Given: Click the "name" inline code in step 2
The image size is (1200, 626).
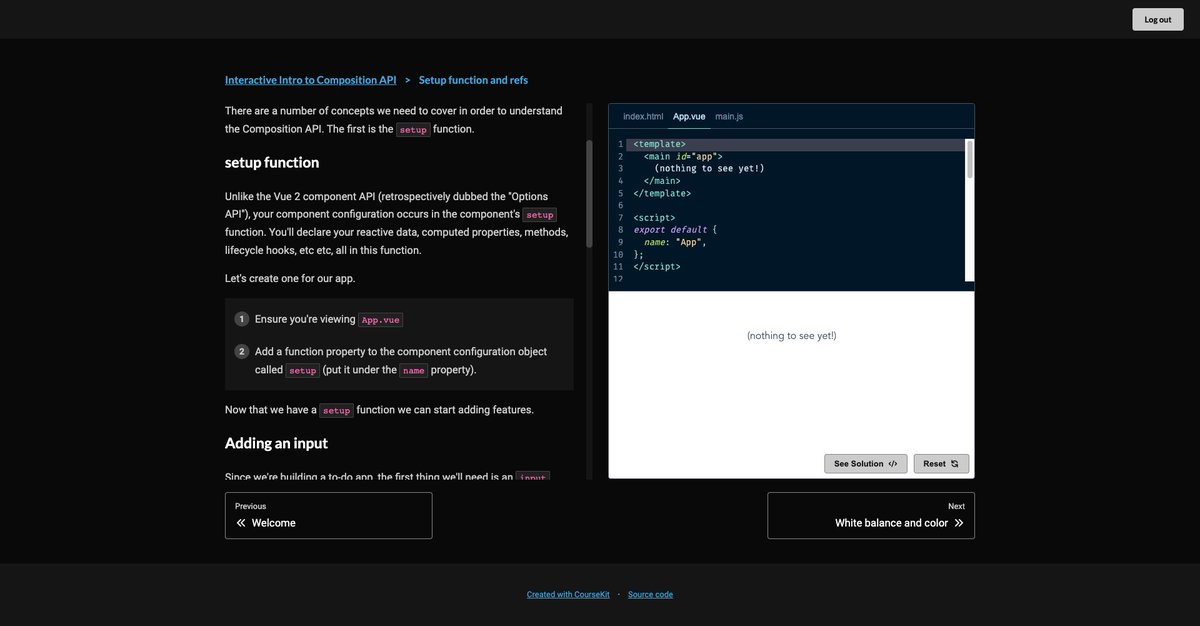Looking at the screenshot, I should [414, 371].
